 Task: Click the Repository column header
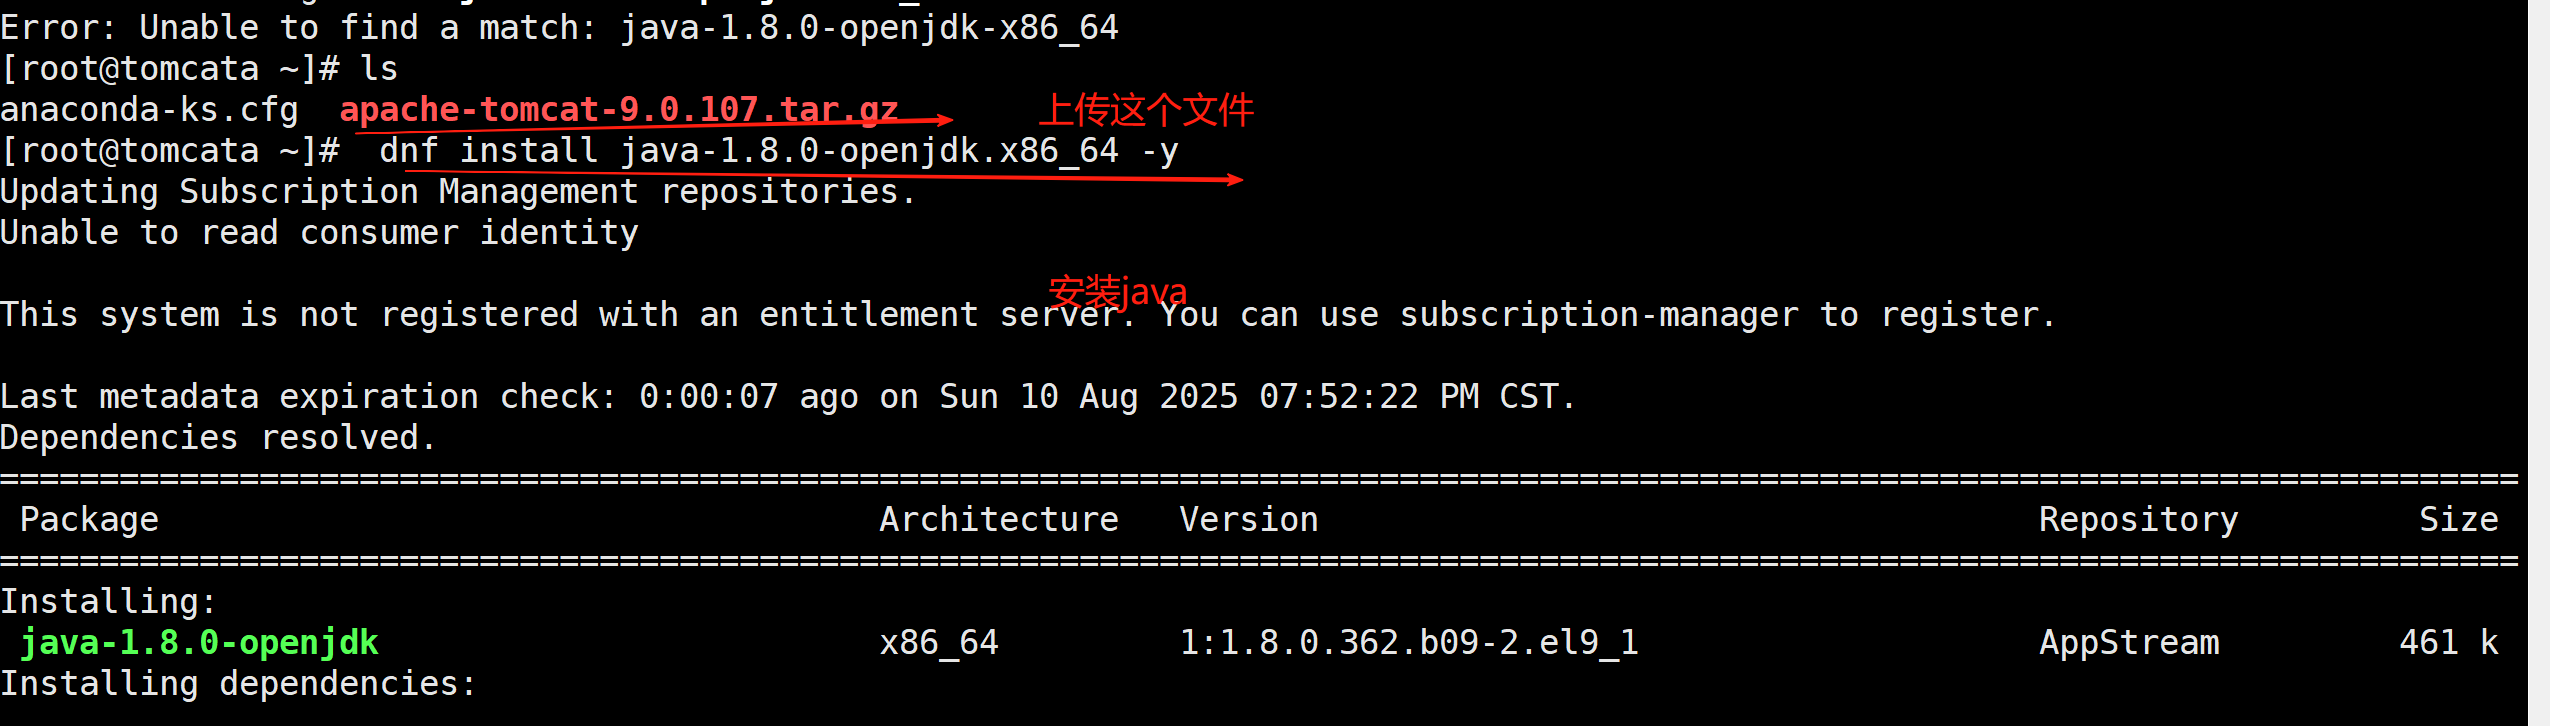click(2139, 520)
